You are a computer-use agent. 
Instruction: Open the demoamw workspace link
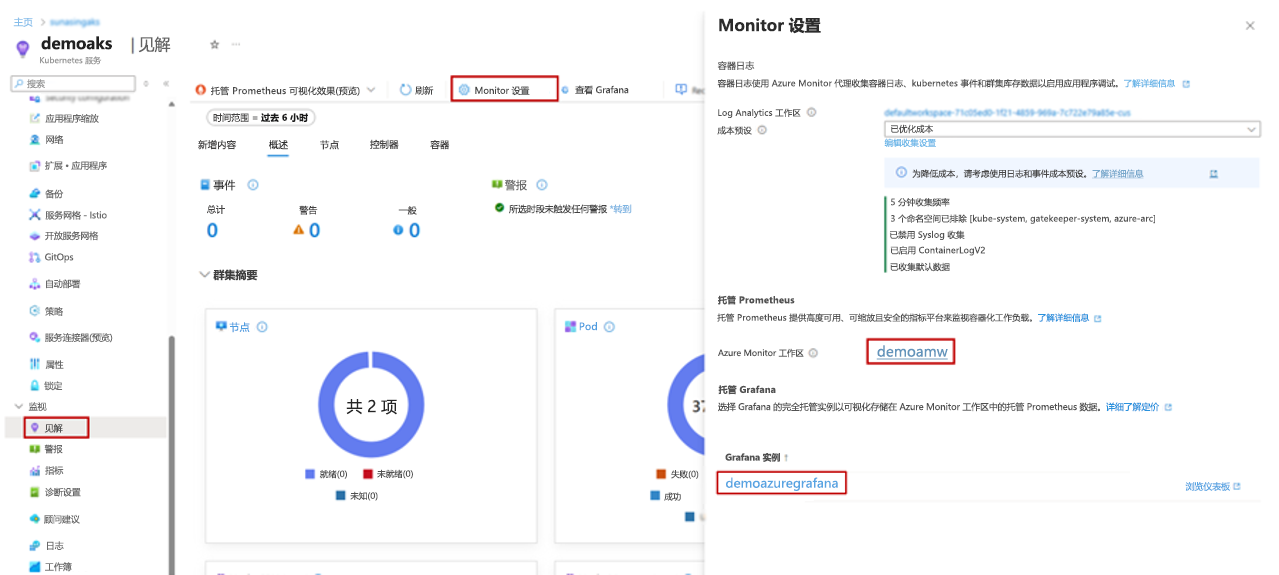pos(911,352)
